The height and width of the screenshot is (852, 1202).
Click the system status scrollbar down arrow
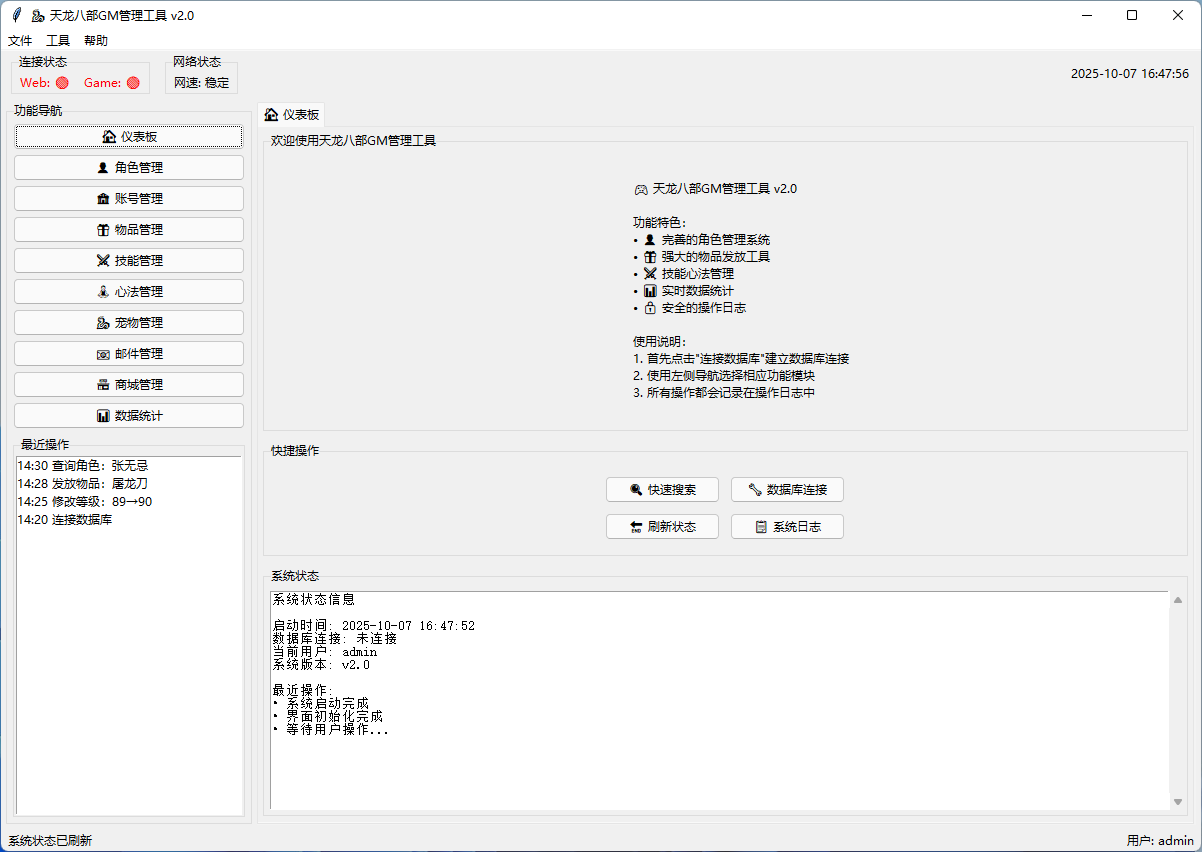(x=1178, y=802)
